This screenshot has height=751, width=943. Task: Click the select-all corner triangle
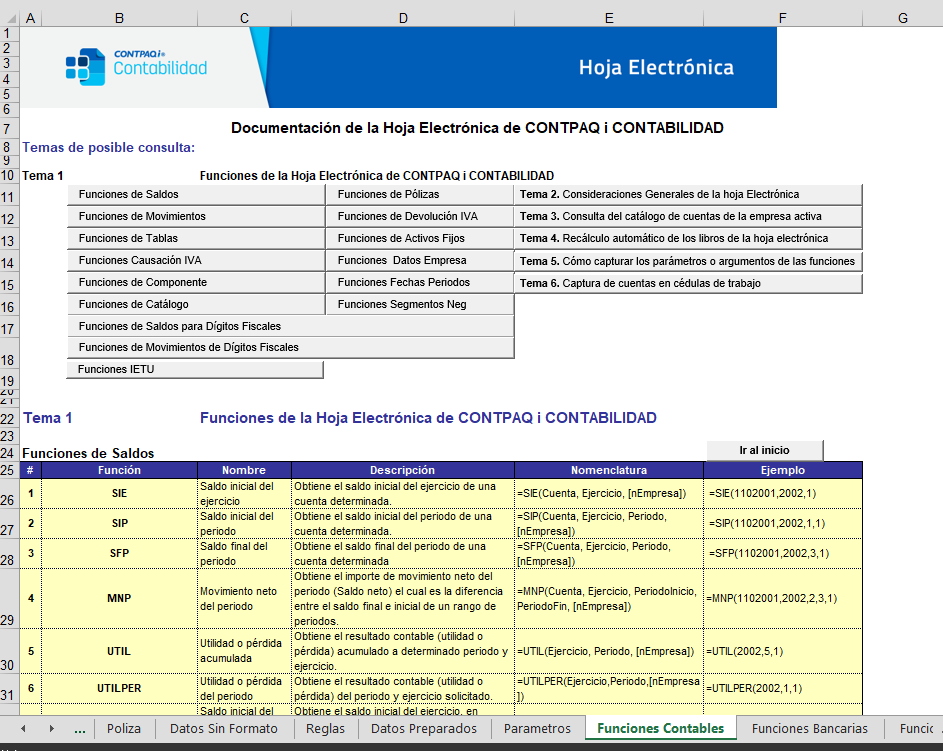pos(11,19)
